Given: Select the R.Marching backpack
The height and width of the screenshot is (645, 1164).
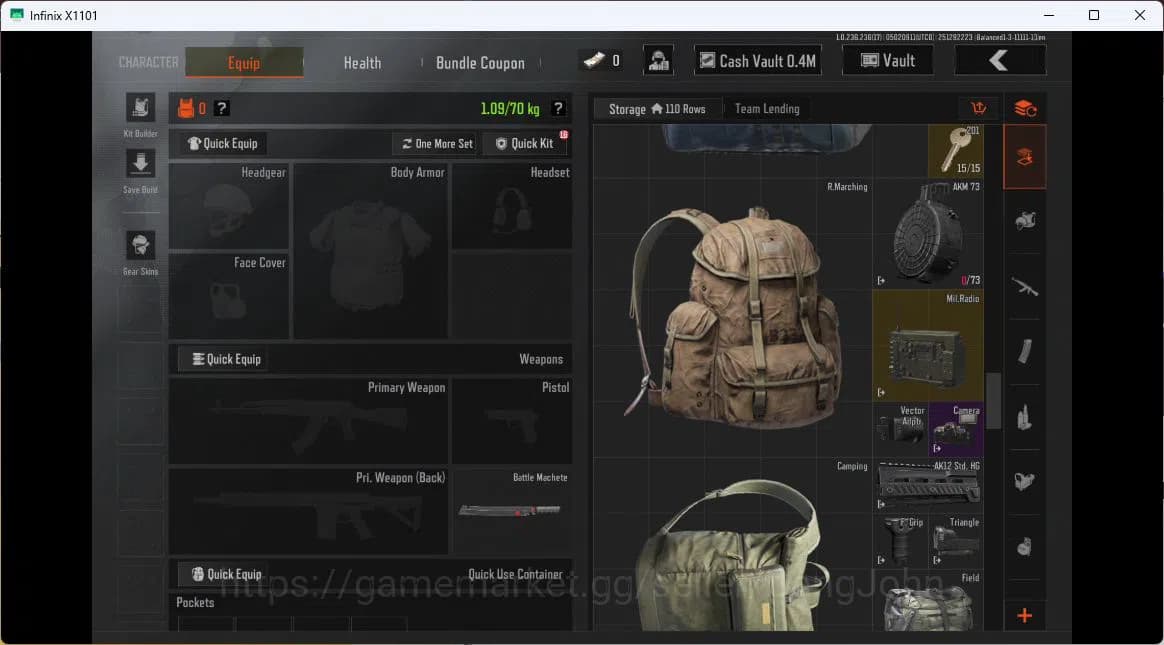Looking at the screenshot, I should tap(733, 318).
